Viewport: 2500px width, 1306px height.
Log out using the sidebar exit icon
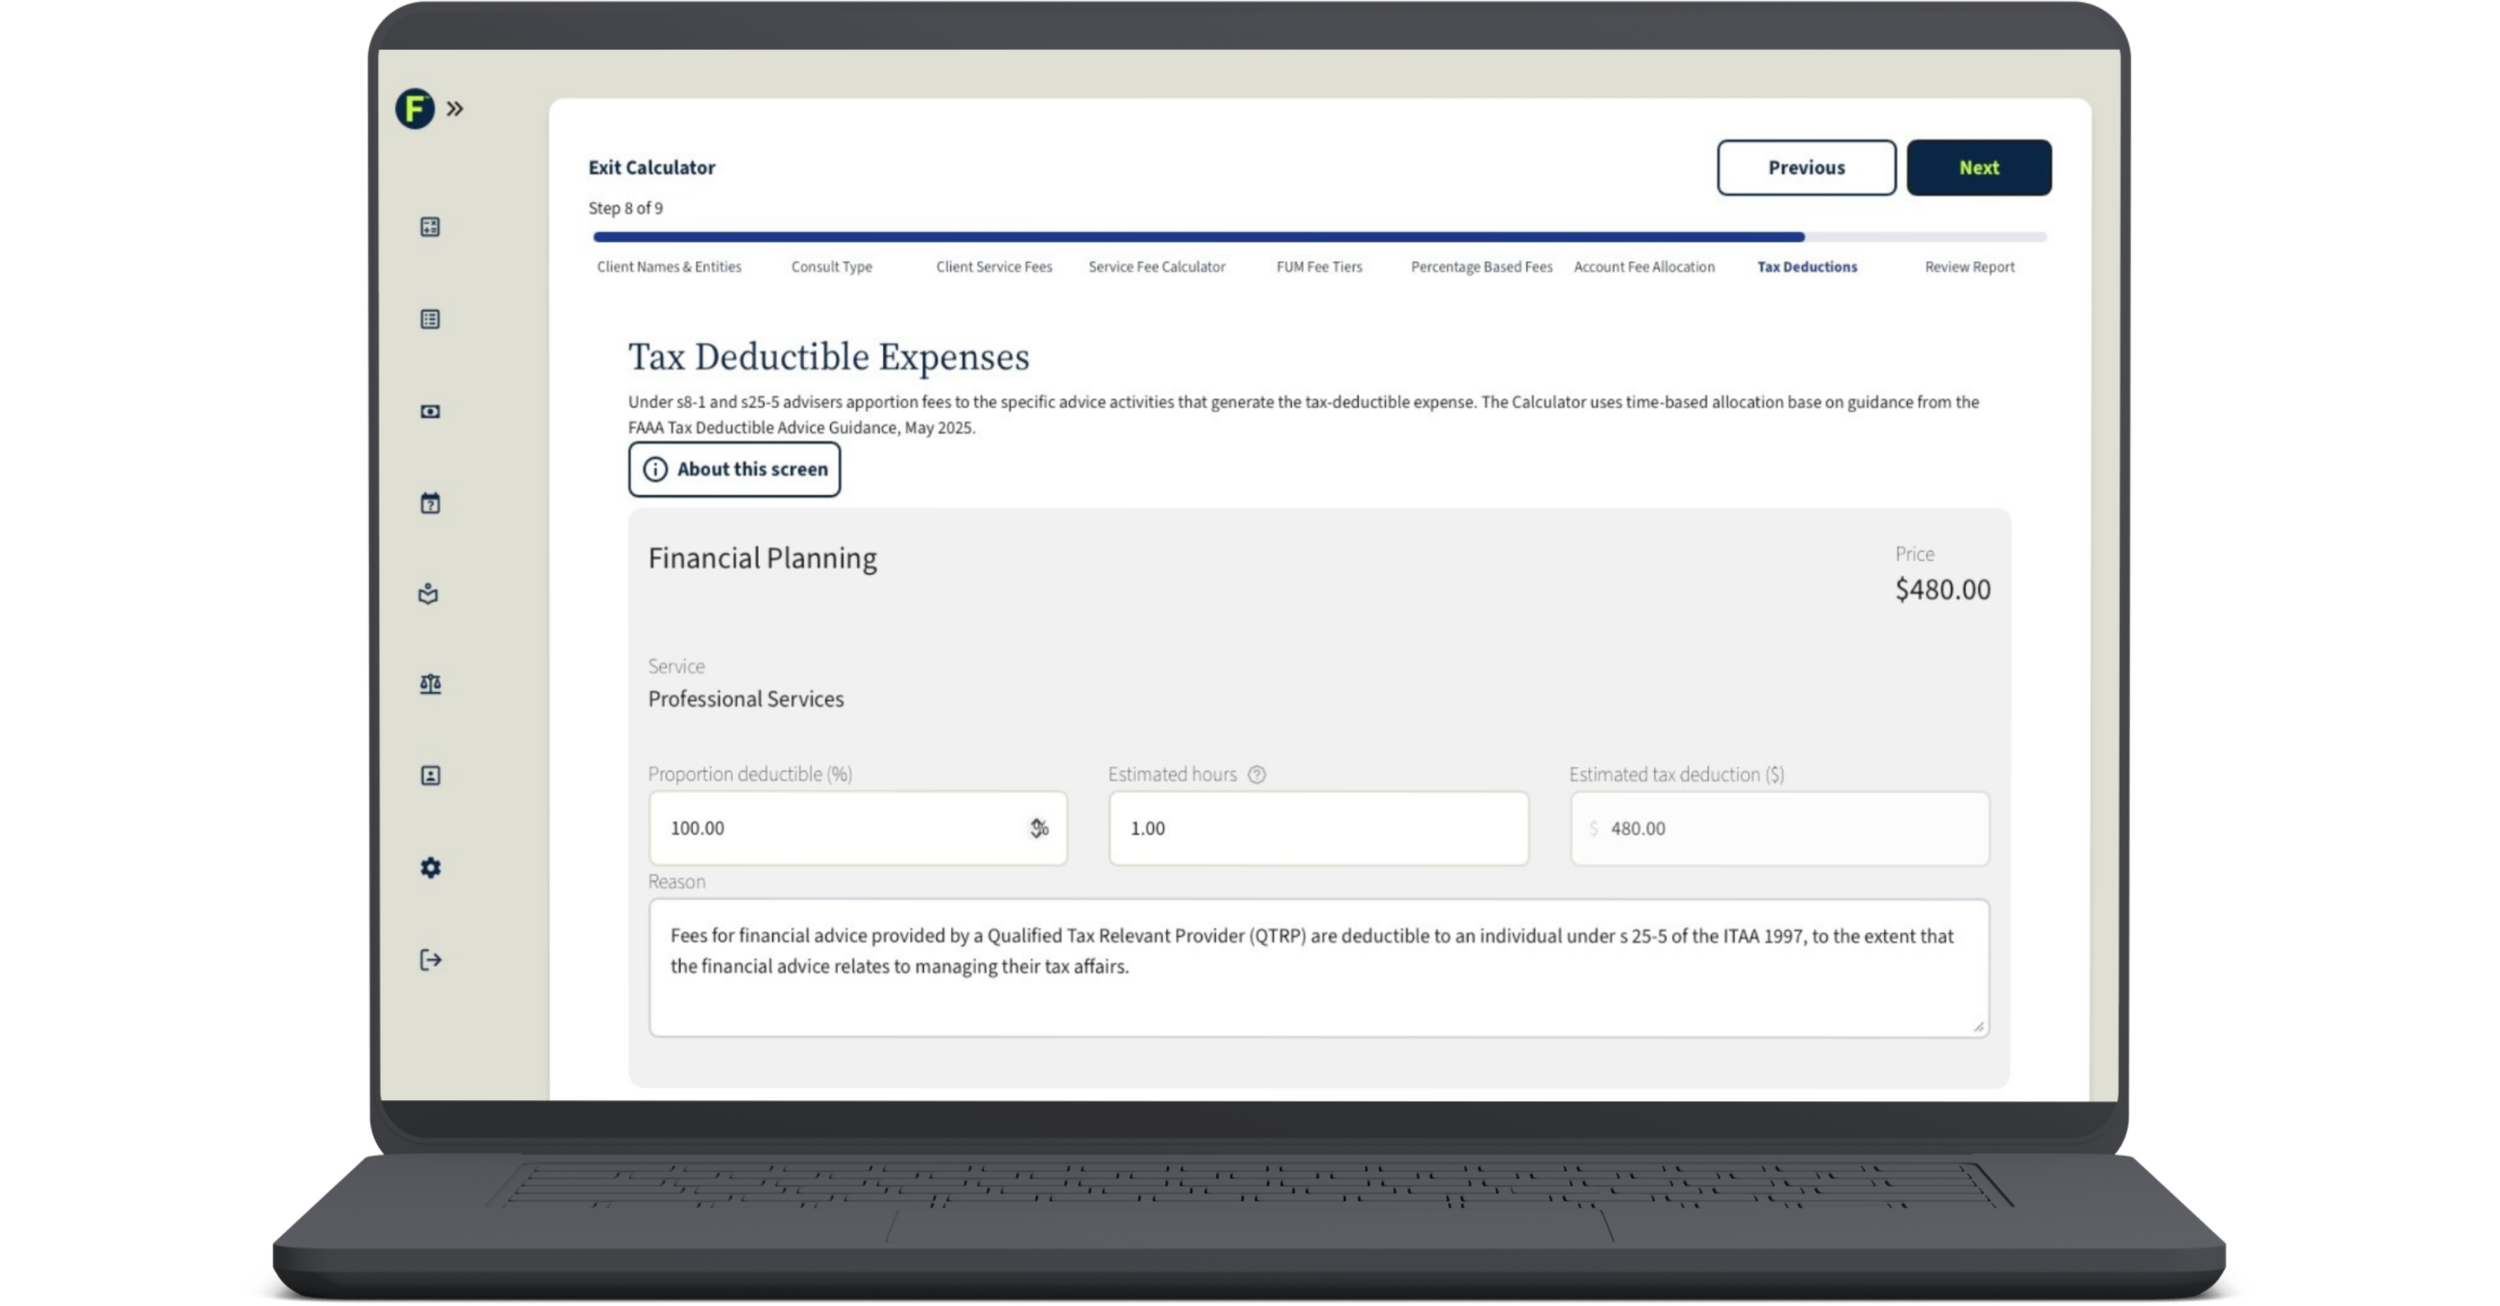pos(430,960)
